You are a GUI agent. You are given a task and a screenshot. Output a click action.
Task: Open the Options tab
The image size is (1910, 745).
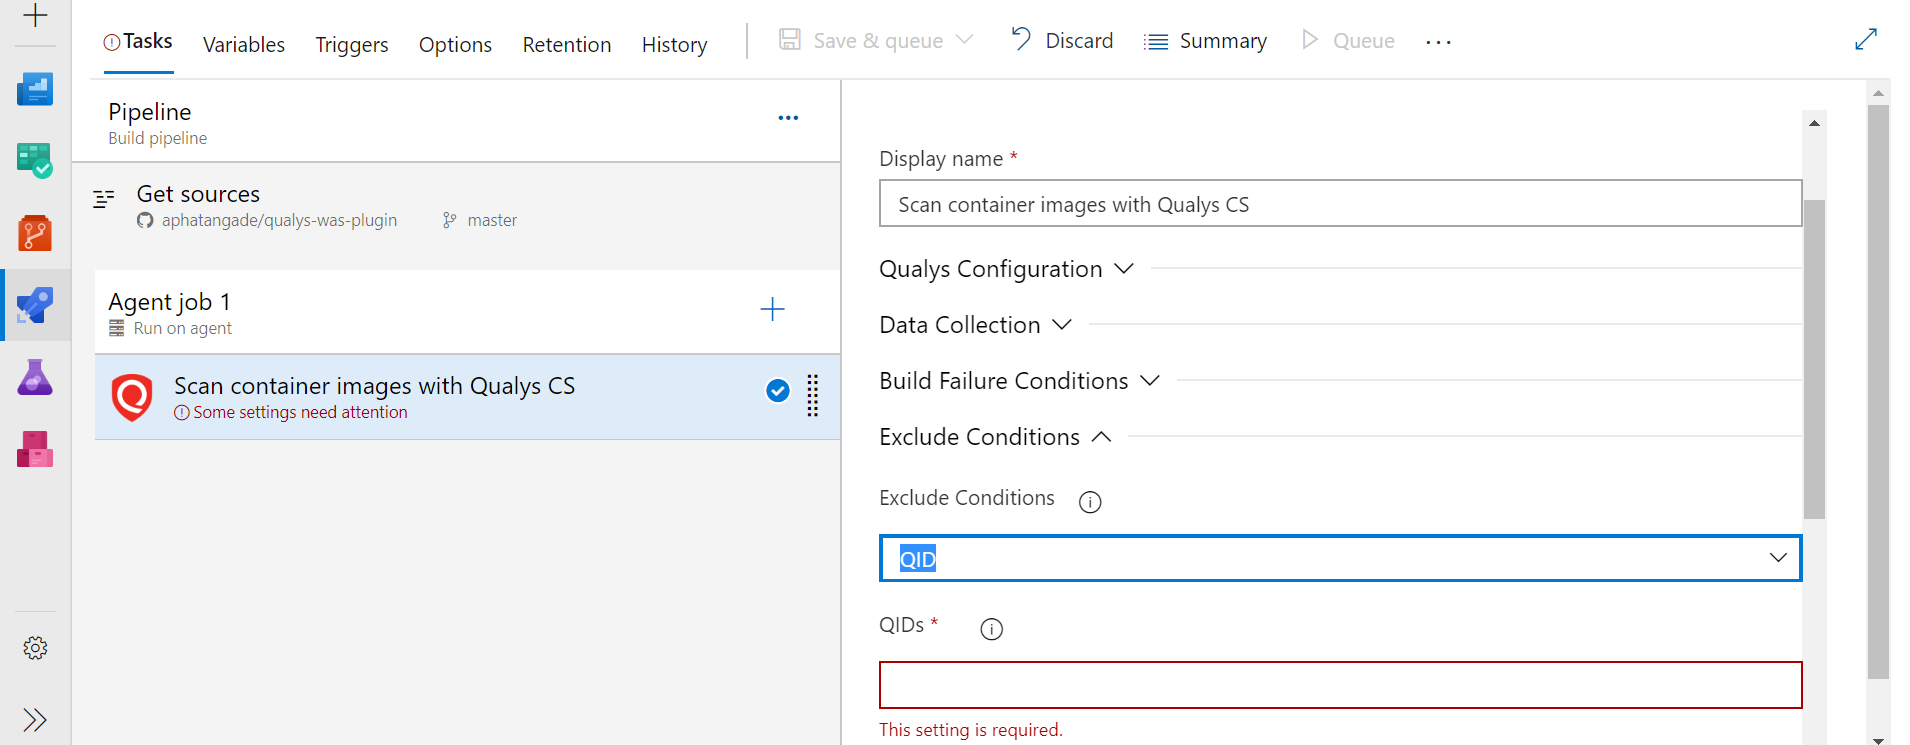pos(455,45)
